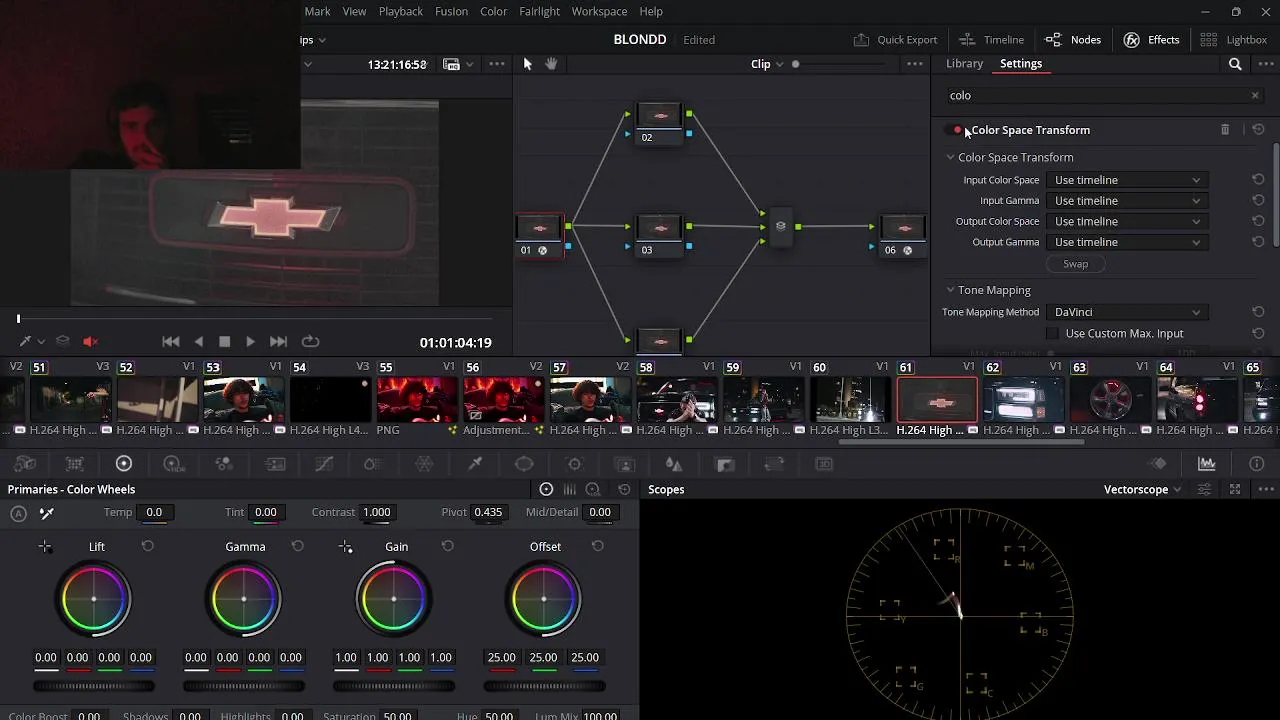Select the arrow pointer tool in node editor
The width and height of the screenshot is (1280, 720).
pyautogui.click(x=528, y=64)
